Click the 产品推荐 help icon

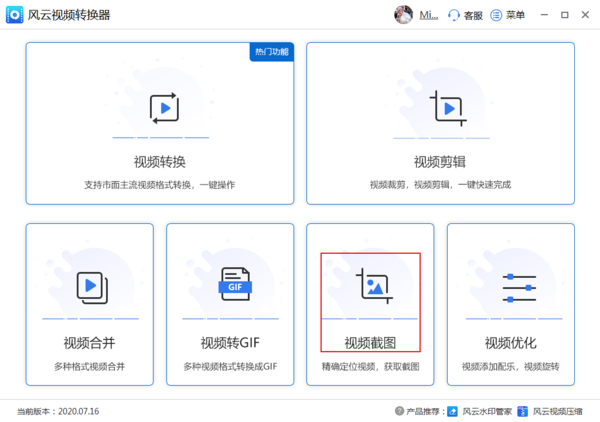coord(400,411)
